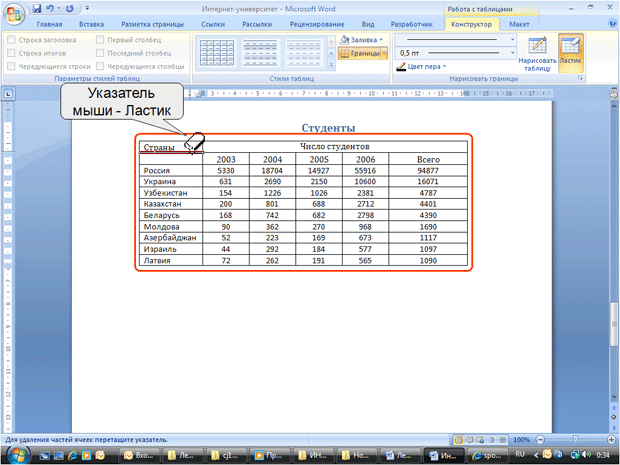Click the Save icon in quick access toolbar
Viewport: 620px width, 465px height.
click(x=37, y=8)
